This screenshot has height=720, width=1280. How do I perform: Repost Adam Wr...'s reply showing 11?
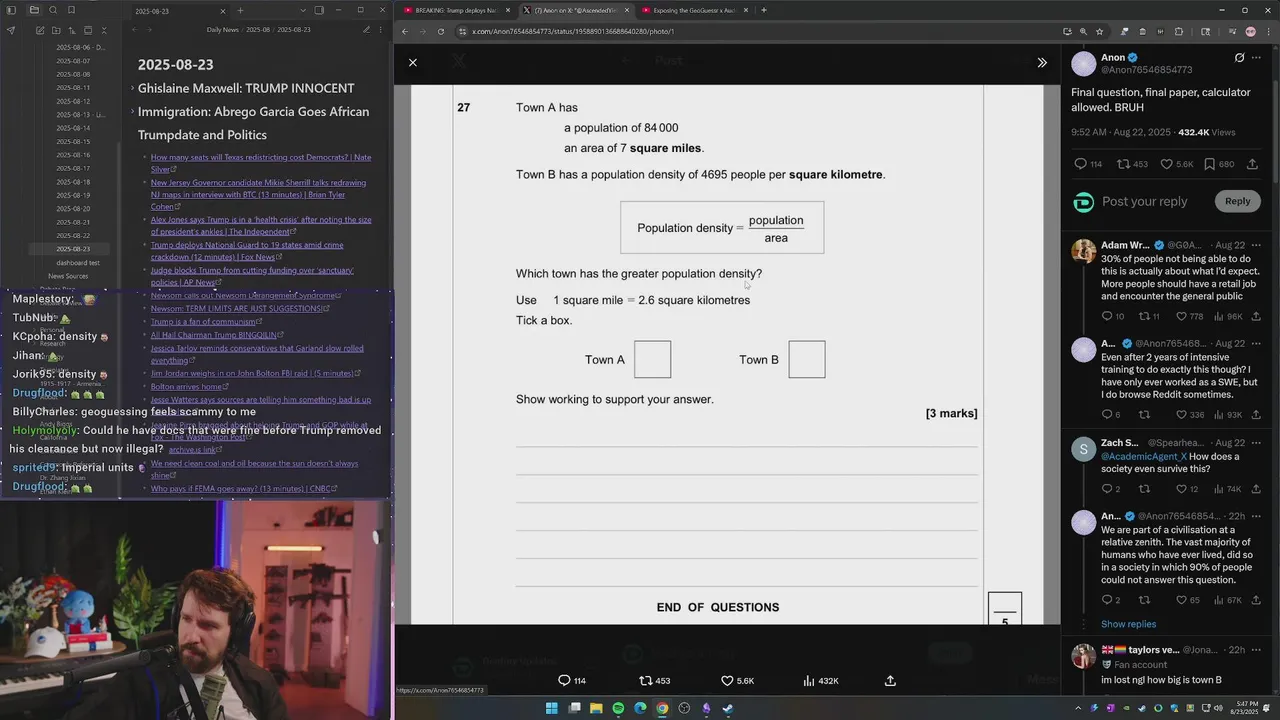pyautogui.click(x=1149, y=316)
